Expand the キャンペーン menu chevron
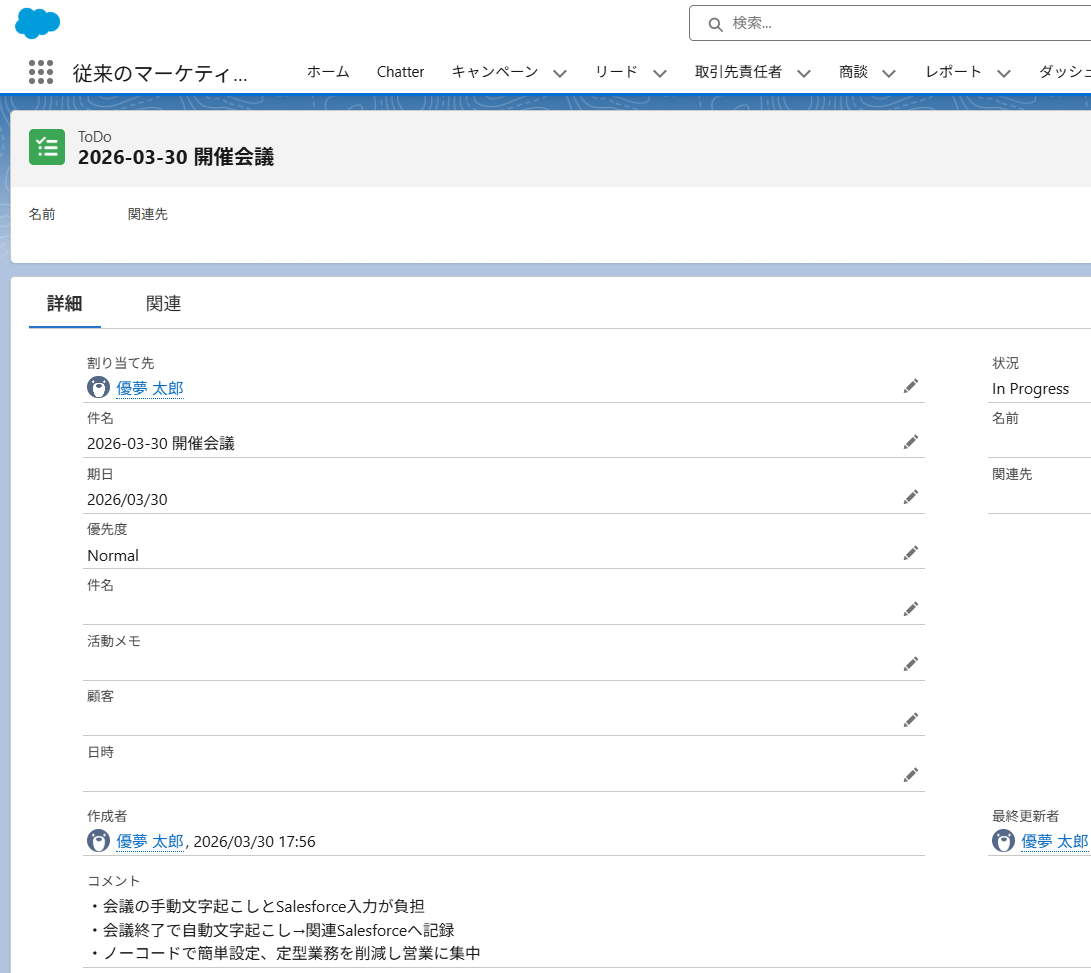 click(x=560, y=73)
